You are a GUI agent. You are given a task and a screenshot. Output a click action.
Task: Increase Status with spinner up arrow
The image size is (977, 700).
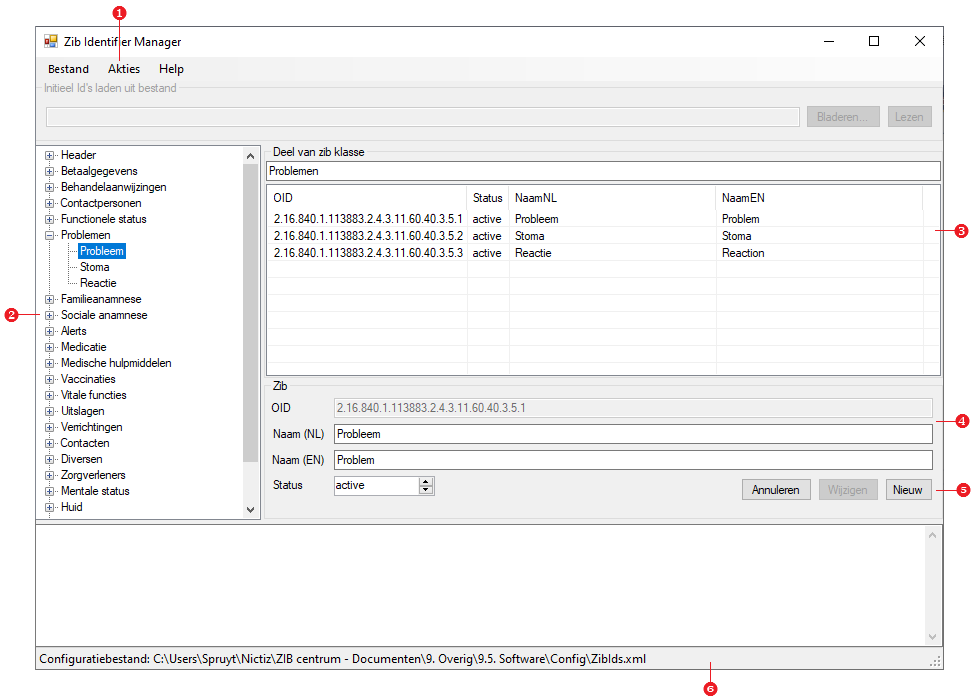tap(426, 482)
